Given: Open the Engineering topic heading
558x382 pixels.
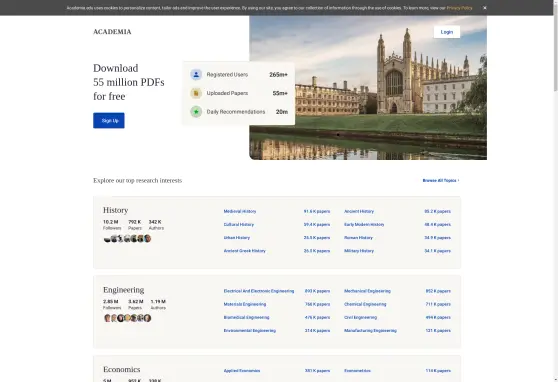Looking at the screenshot, I should coord(123,290).
